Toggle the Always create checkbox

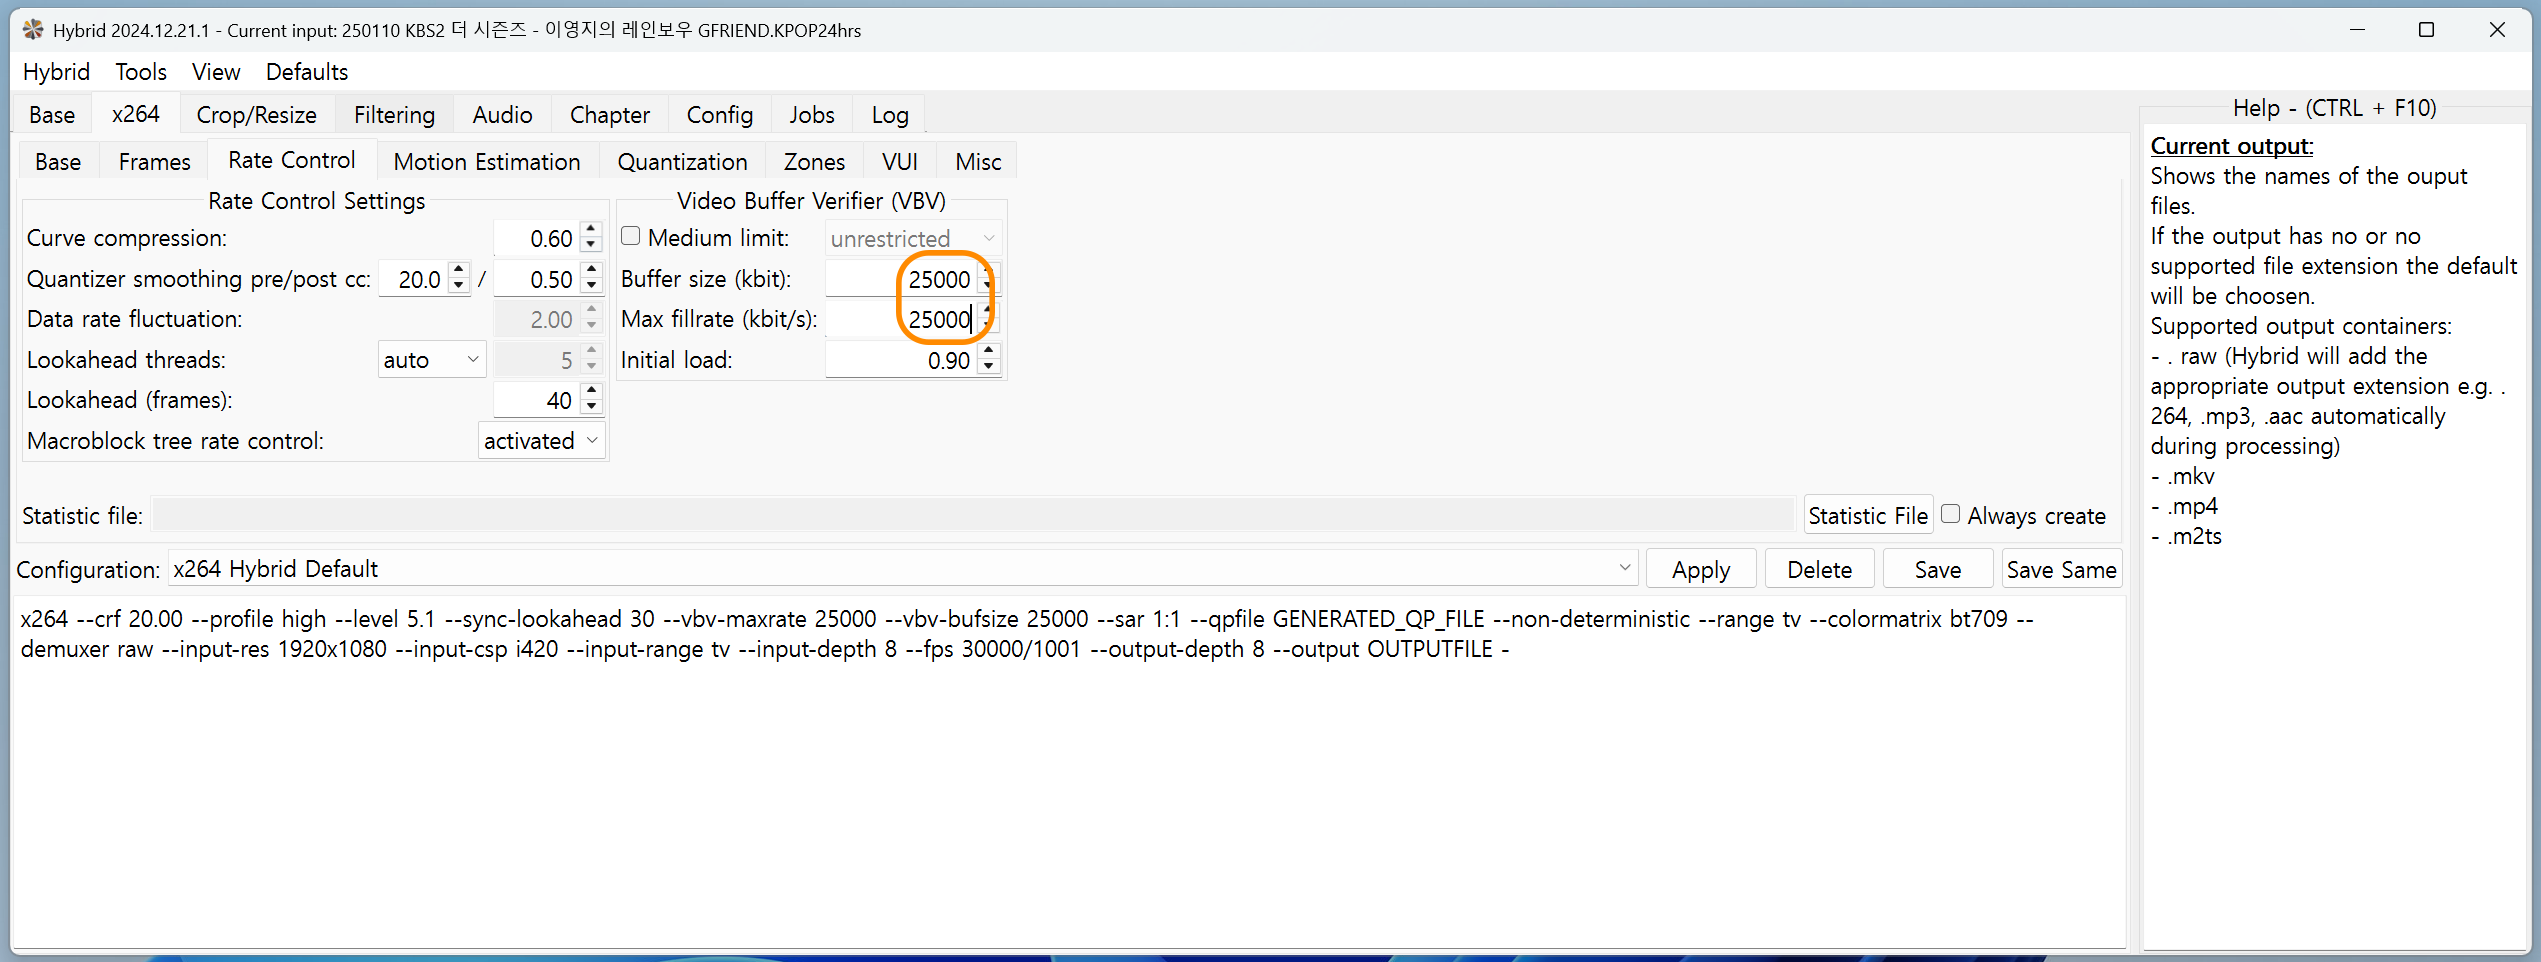point(1950,514)
